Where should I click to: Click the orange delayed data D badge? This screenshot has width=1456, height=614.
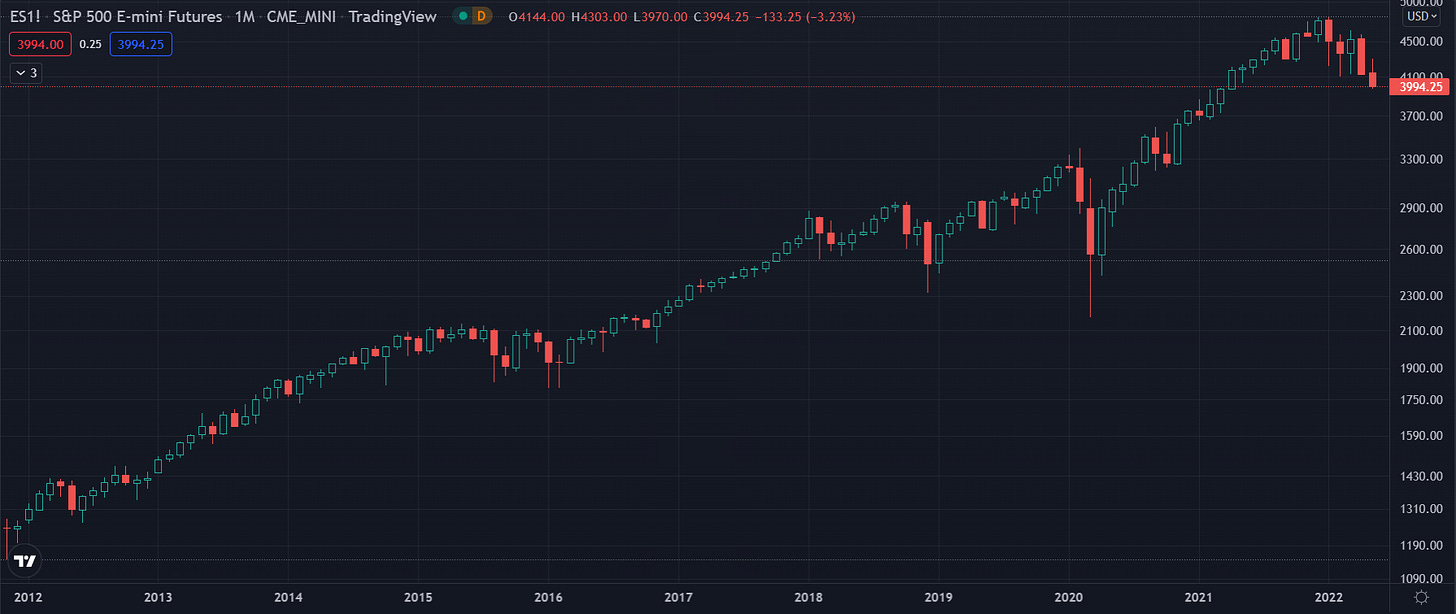(482, 16)
